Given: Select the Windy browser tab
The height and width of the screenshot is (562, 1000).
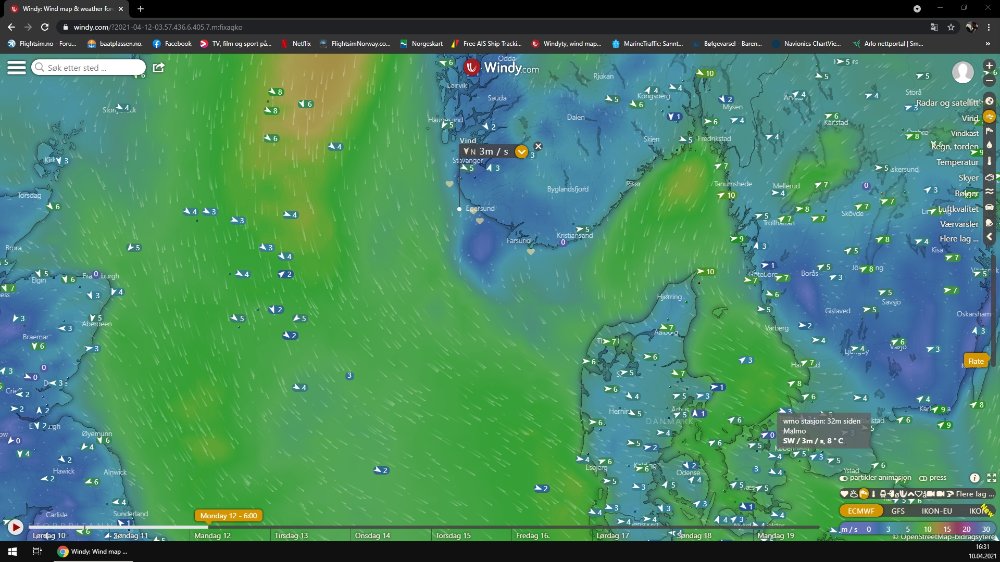Looking at the screenshot, I should (x=64, y=9).
